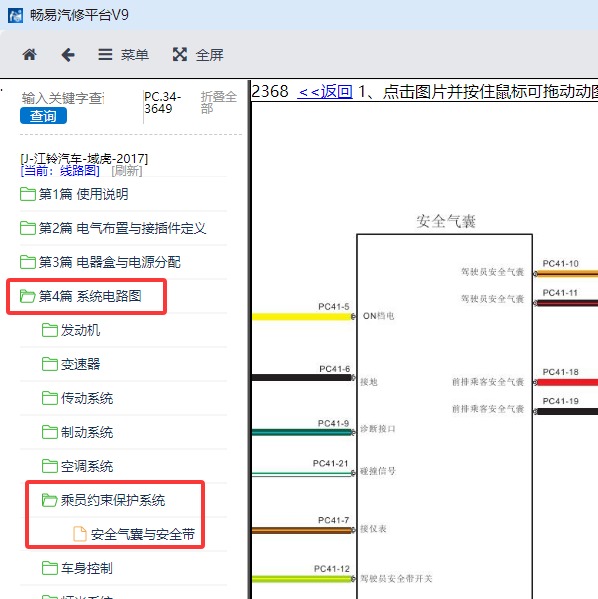Click the PC41-10 pin label
This screenshot has width=598, height=599.
pyautogui.click(x=561, y=264)
